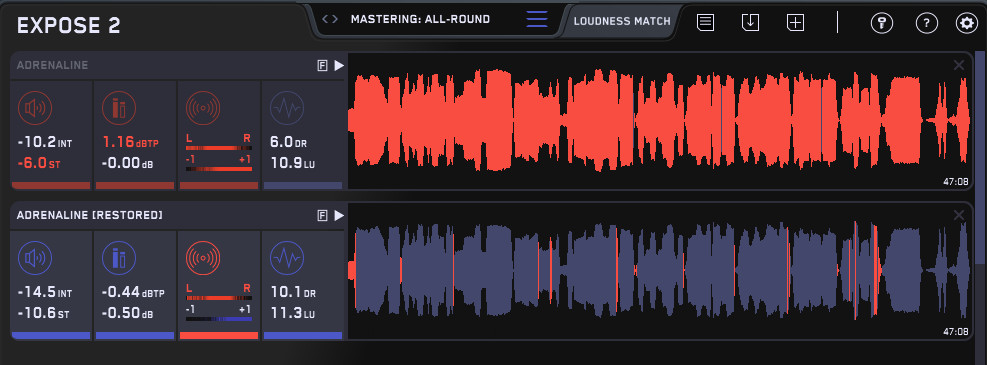Viewport: 987px width, 365px height.
Task: Click the L/R stereo balance meter for Restored track
Action: pos(218,293)
